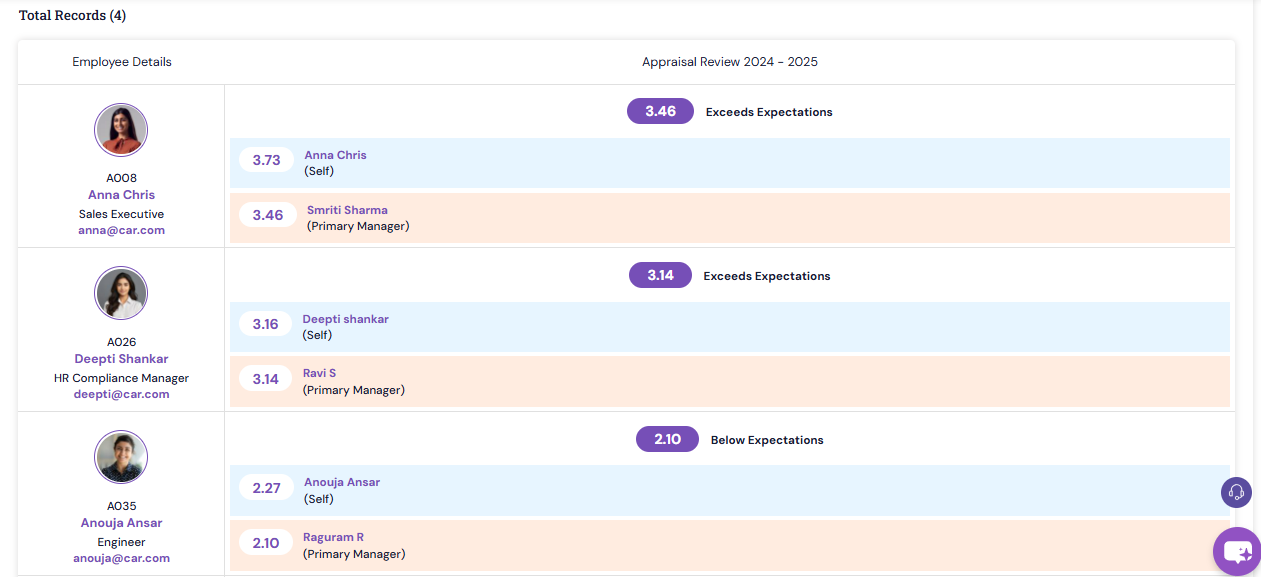Click the HR Compliance Manager job title

click(121, 378)
